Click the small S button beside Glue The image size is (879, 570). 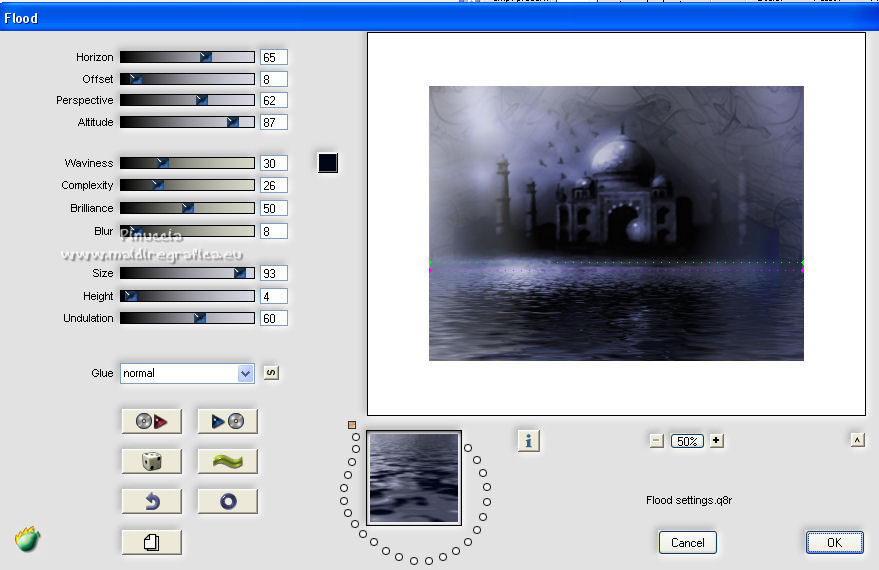pos(271,373)
